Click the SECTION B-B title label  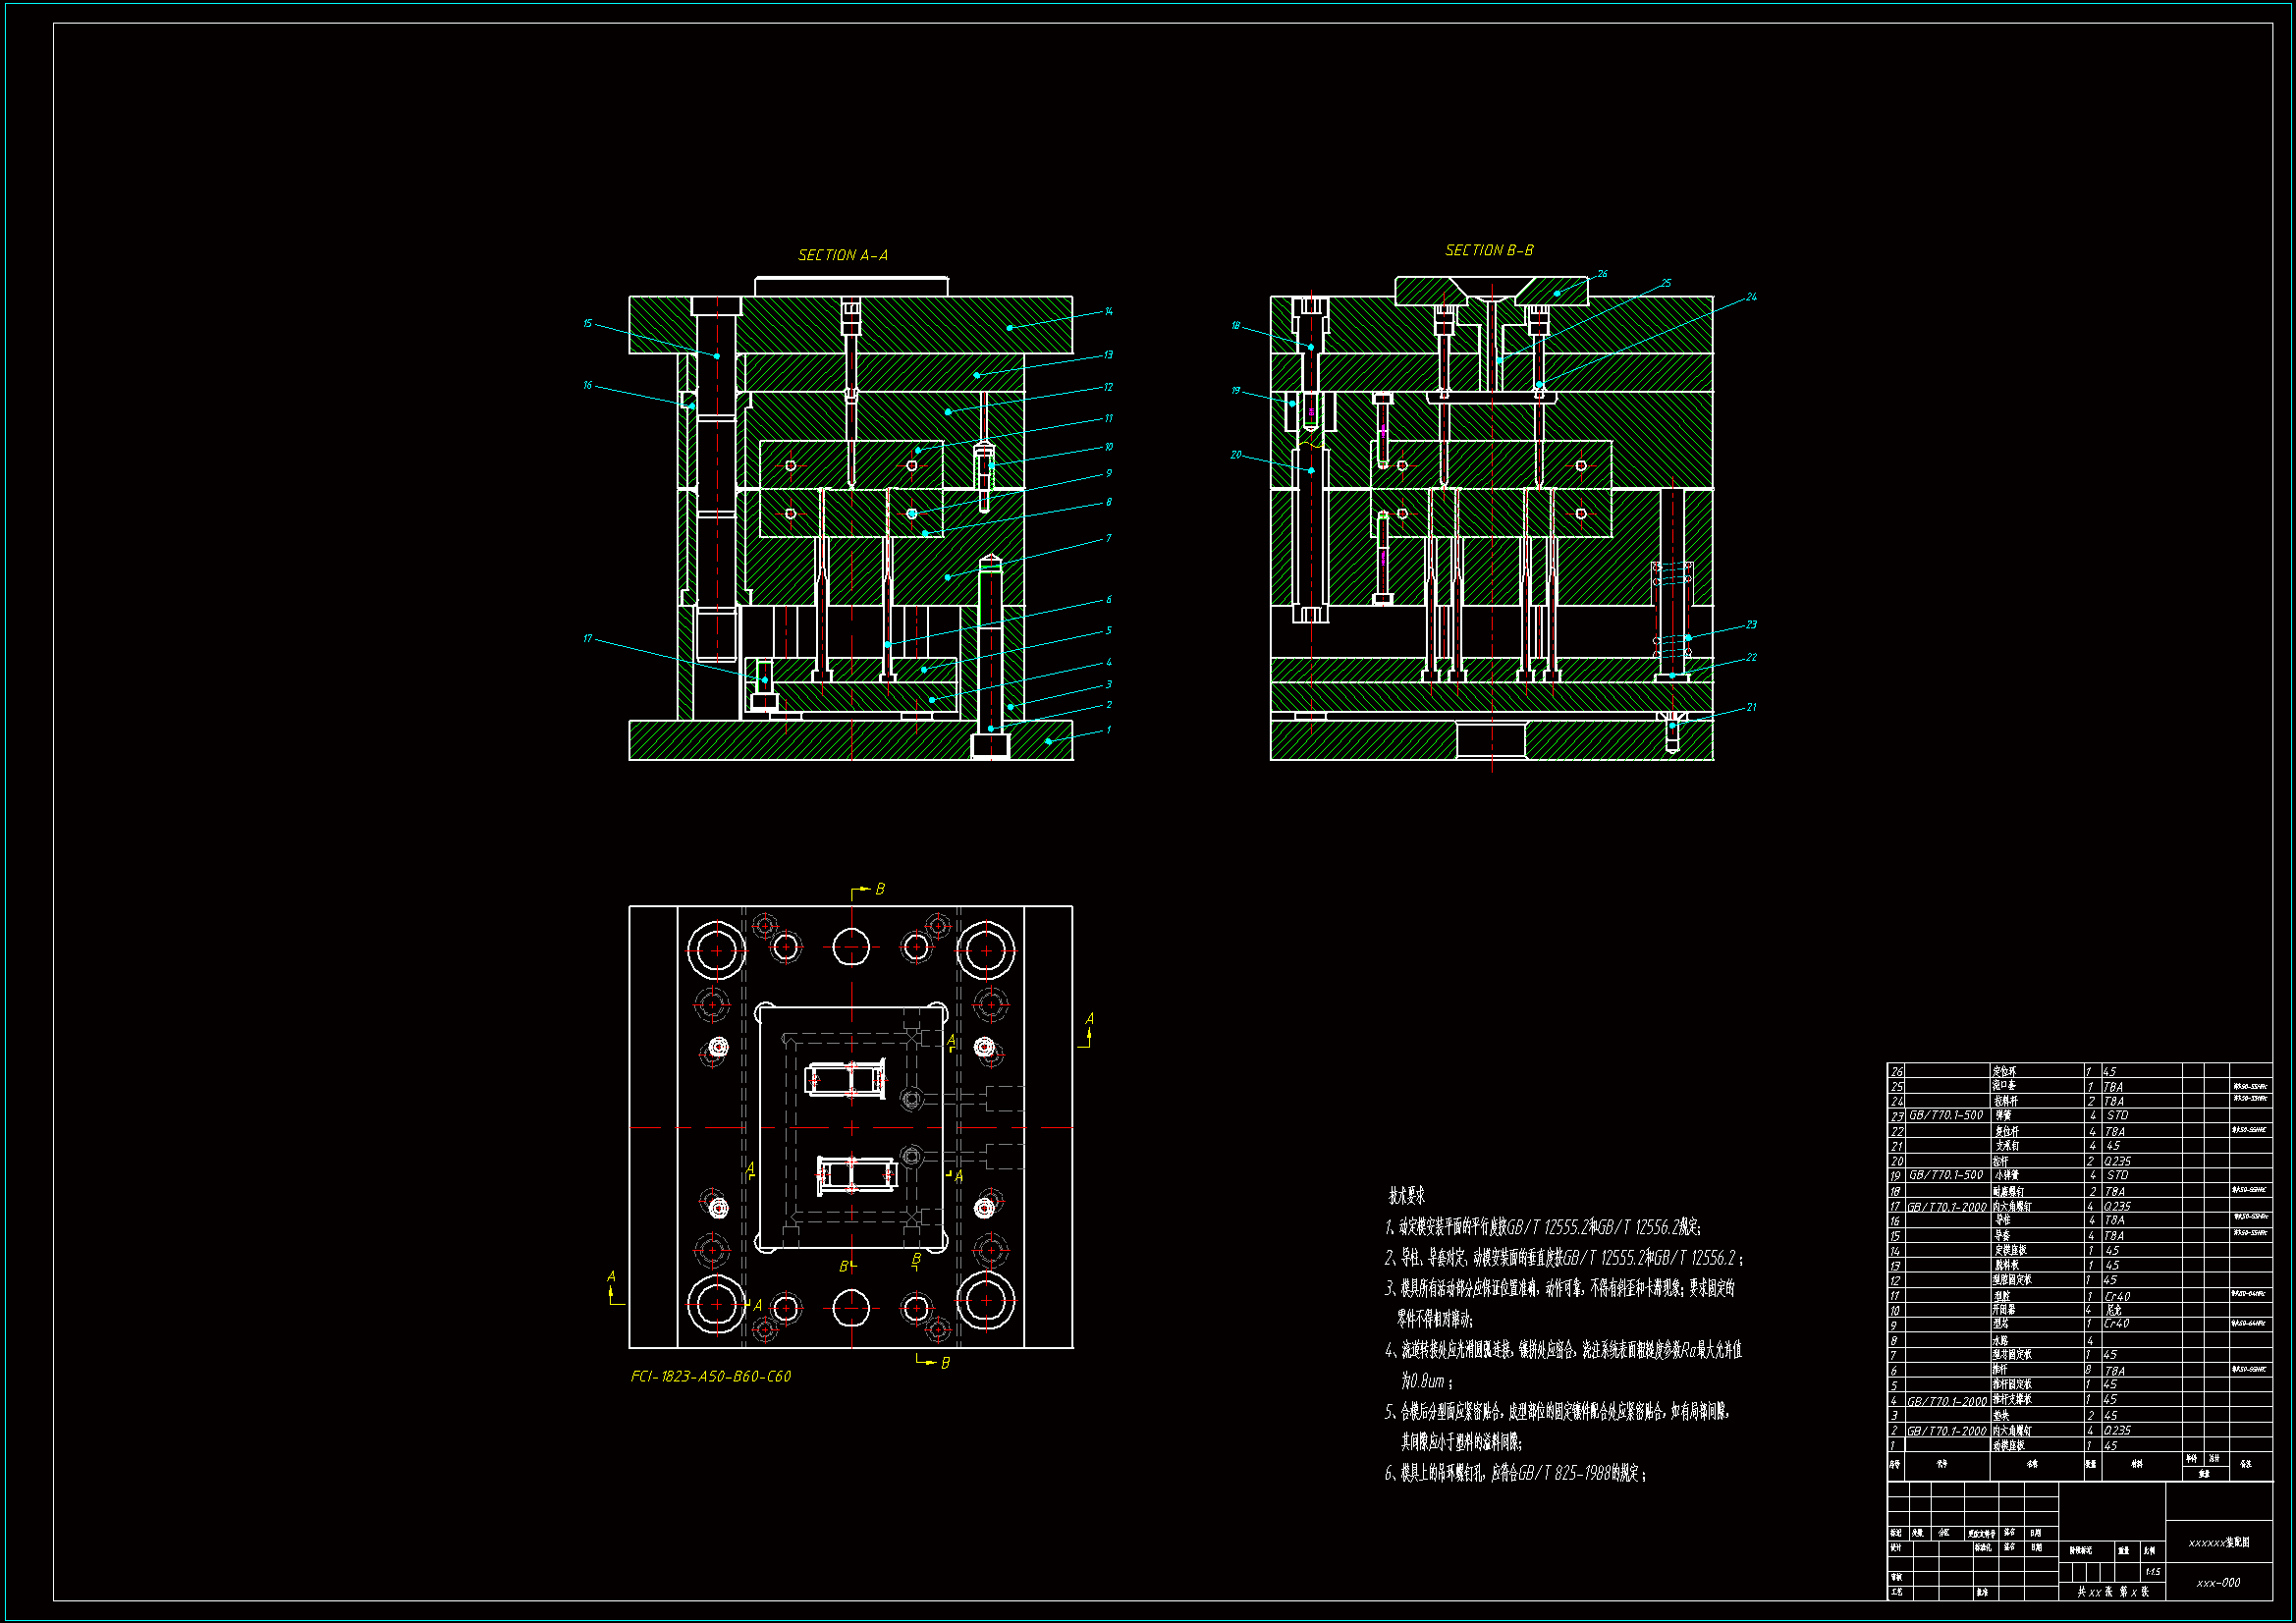tap(1488, 250)
